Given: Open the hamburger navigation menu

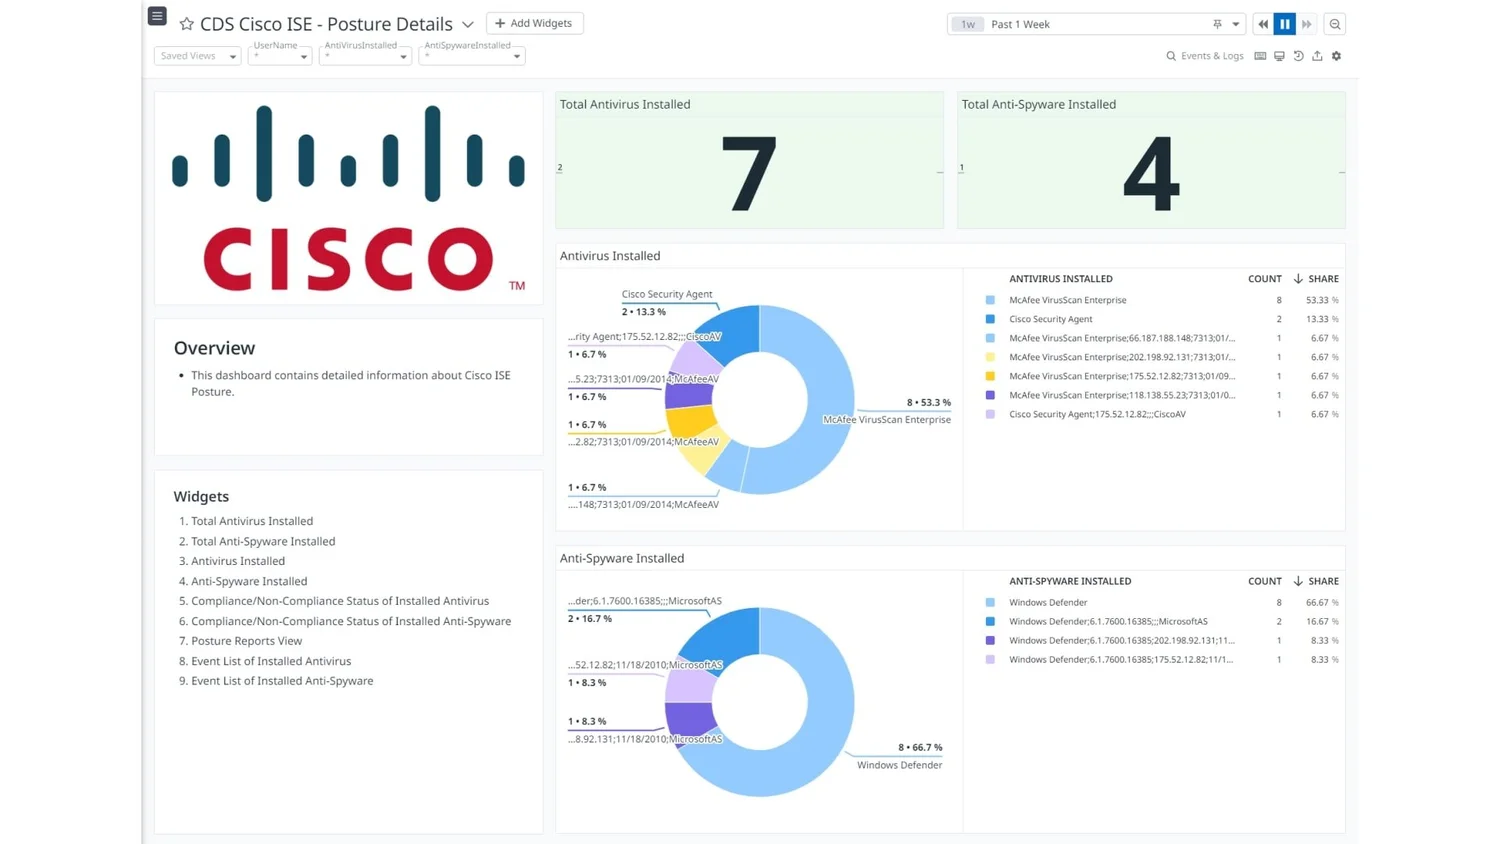Looking at the screenshot, I should click(x=157, y=16).
